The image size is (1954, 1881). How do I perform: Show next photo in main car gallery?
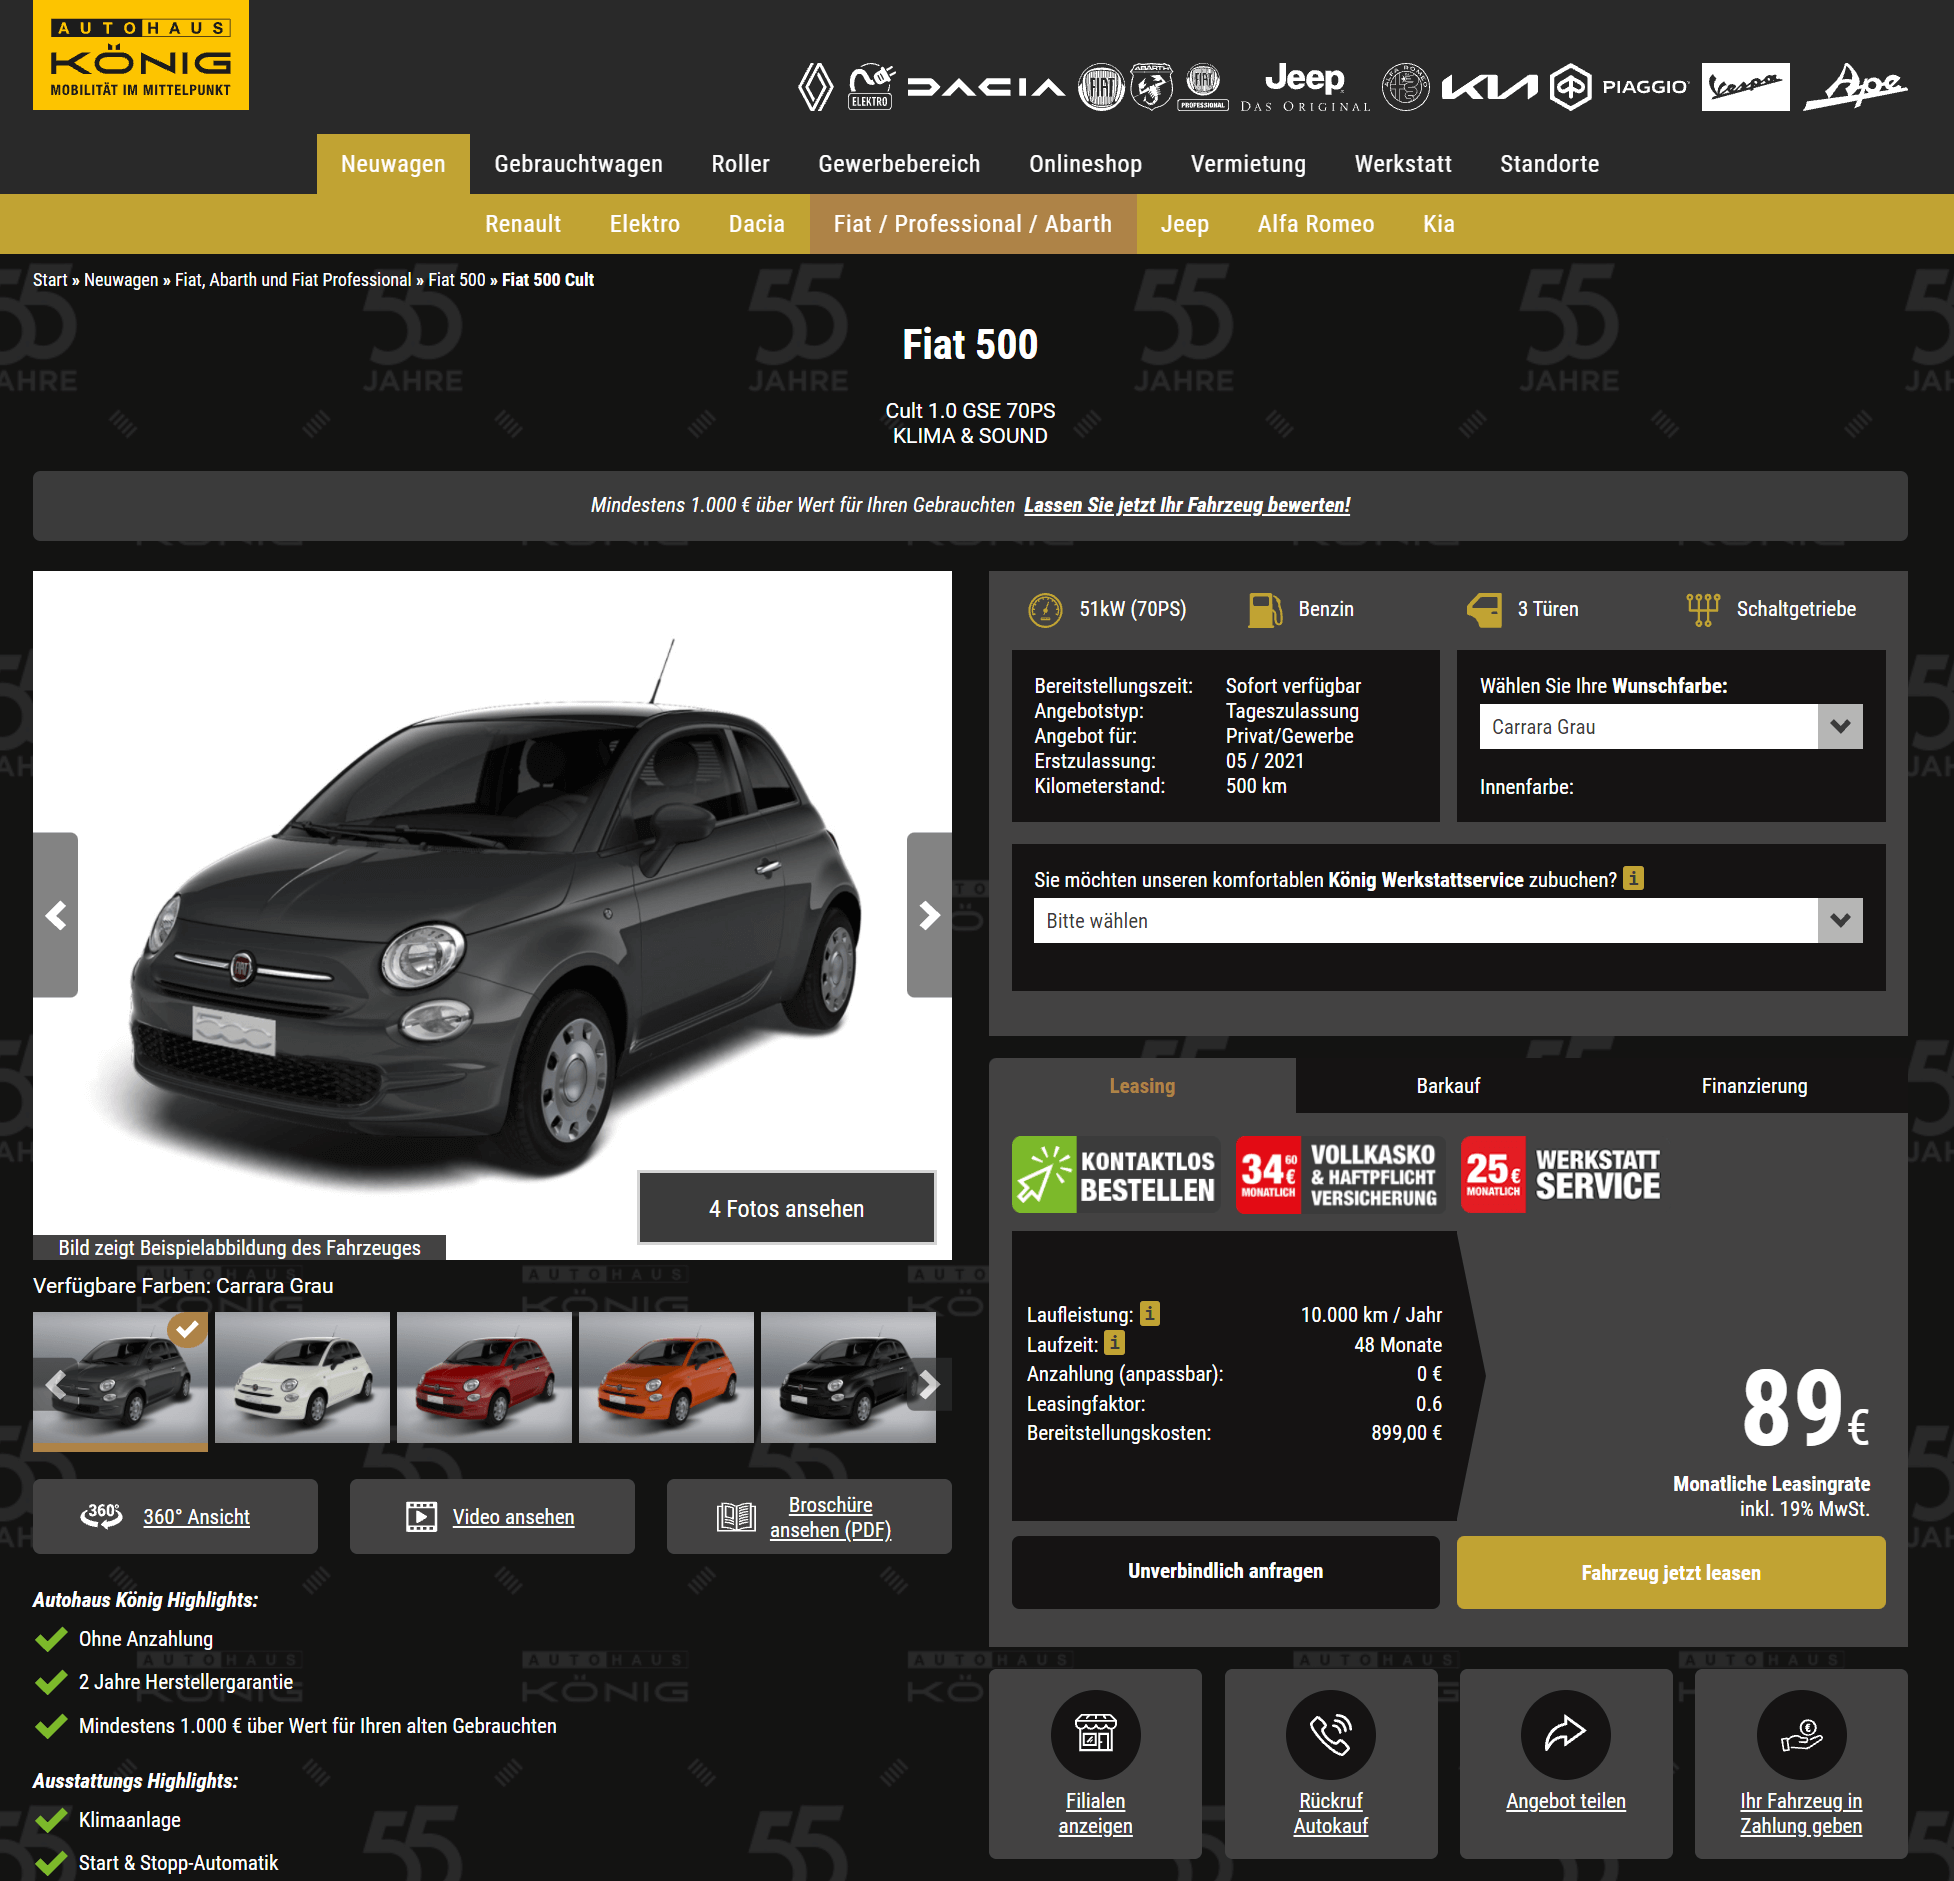pos(929,915)
